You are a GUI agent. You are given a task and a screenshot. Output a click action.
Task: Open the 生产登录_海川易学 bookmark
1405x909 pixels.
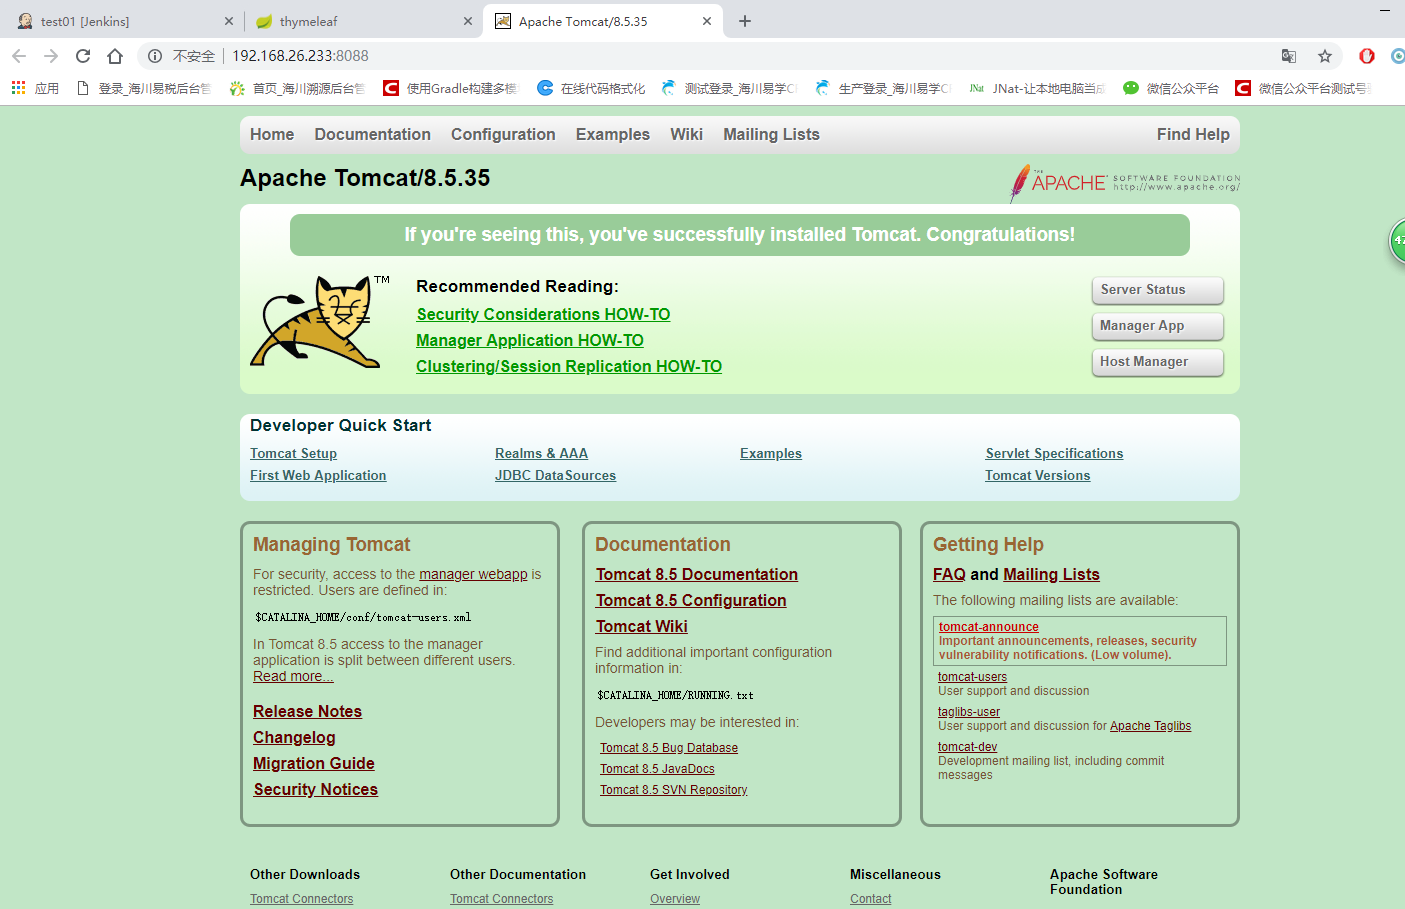(x=882, y=88)
